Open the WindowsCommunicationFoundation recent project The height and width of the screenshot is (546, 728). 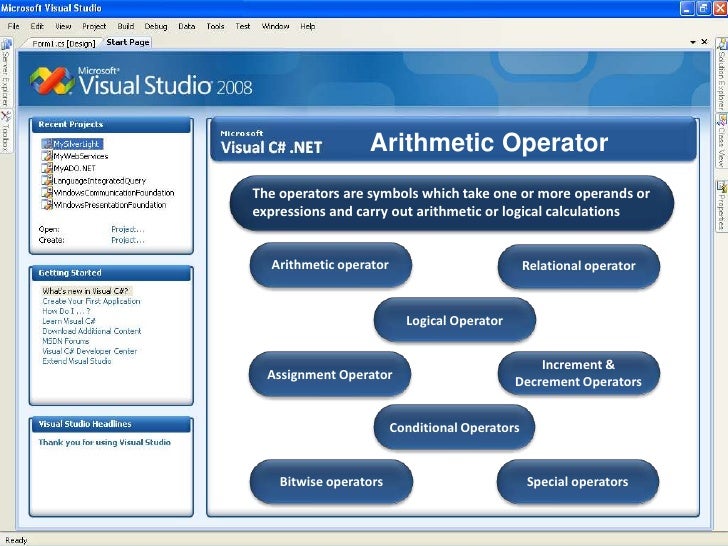[114, 192]
